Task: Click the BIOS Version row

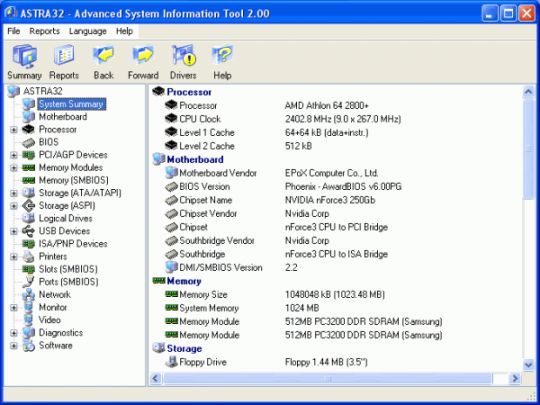Action: [x=283, y=187]
